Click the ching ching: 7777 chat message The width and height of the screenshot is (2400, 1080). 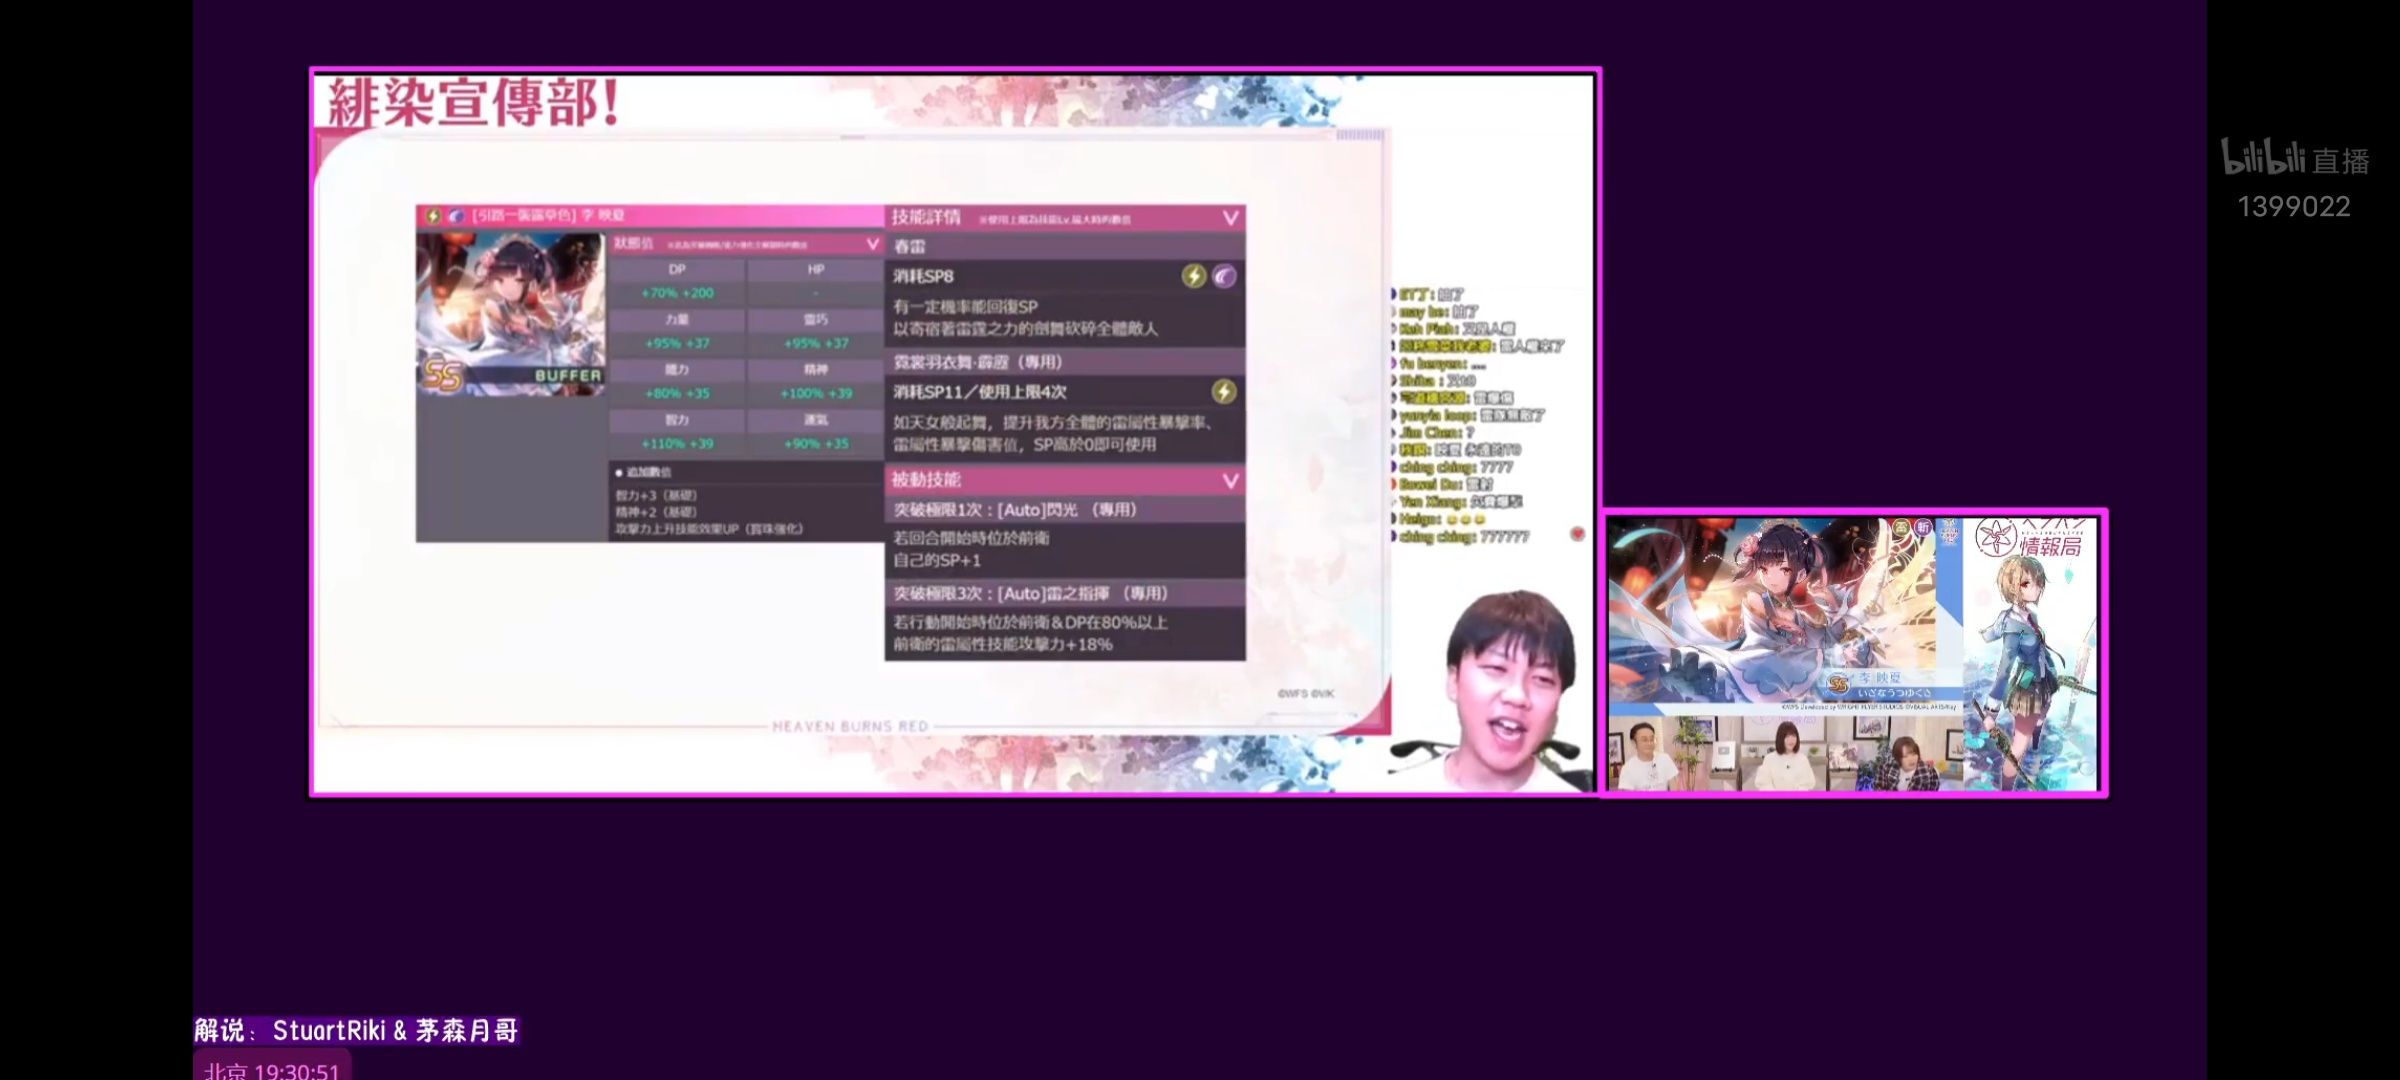1454,467
